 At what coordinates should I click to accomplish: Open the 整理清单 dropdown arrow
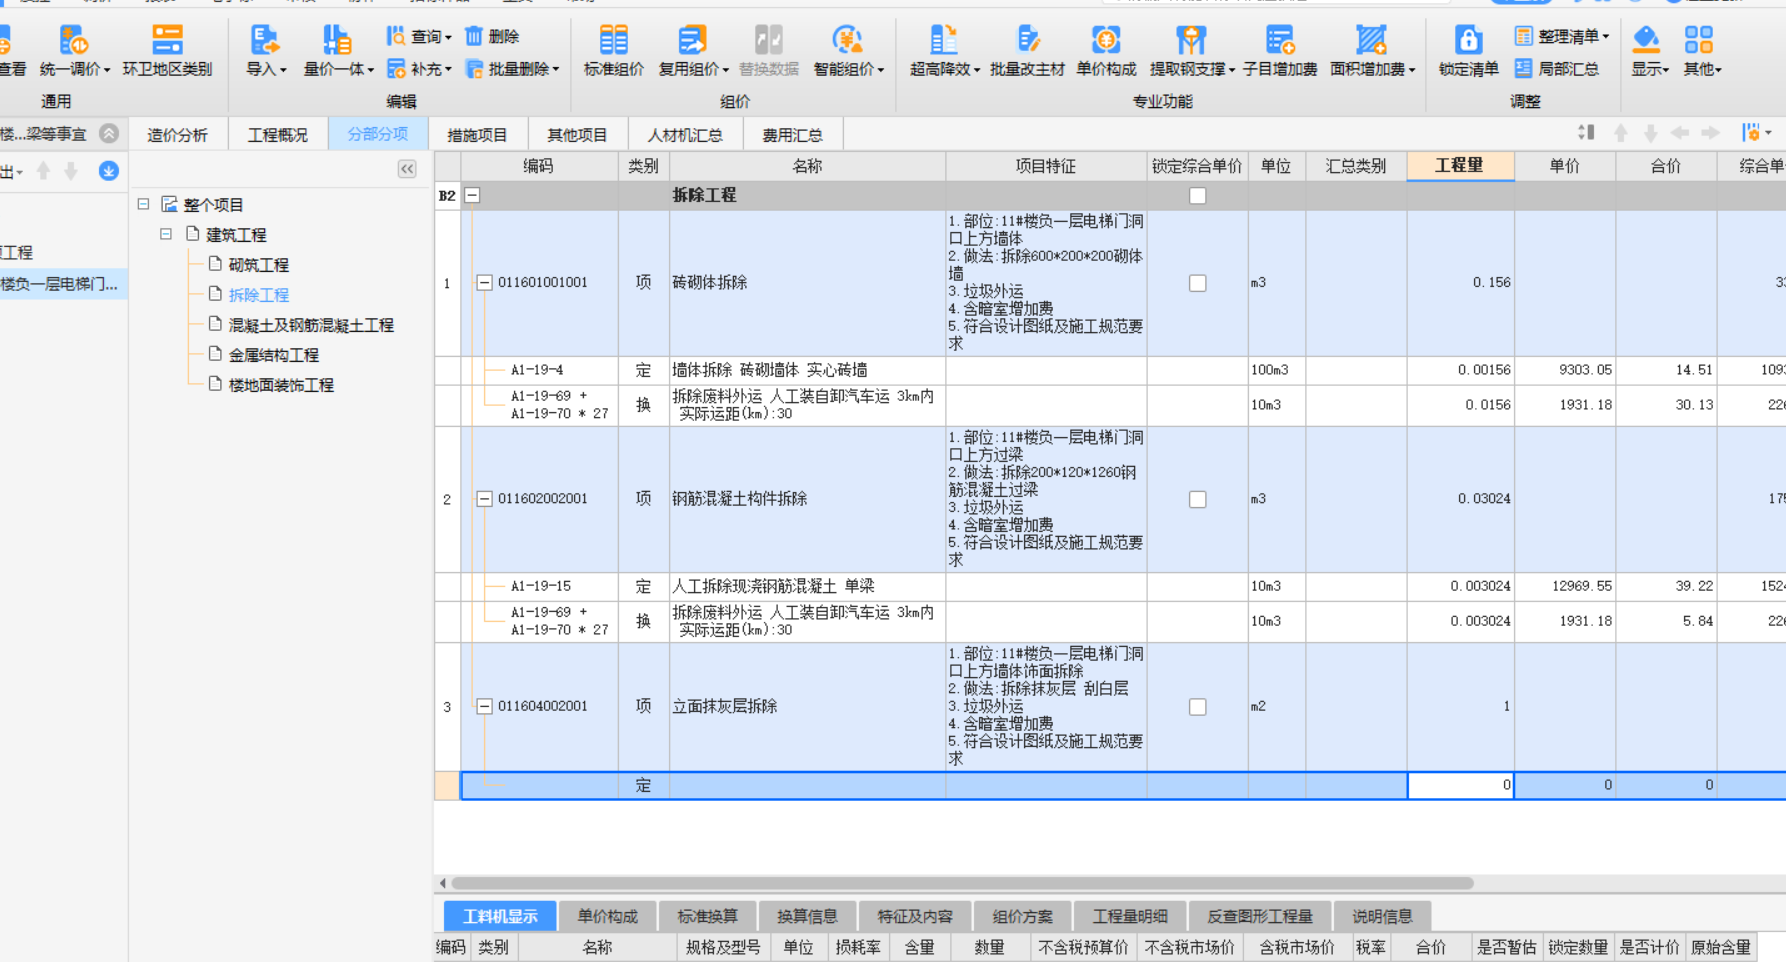coord(1606,37)
